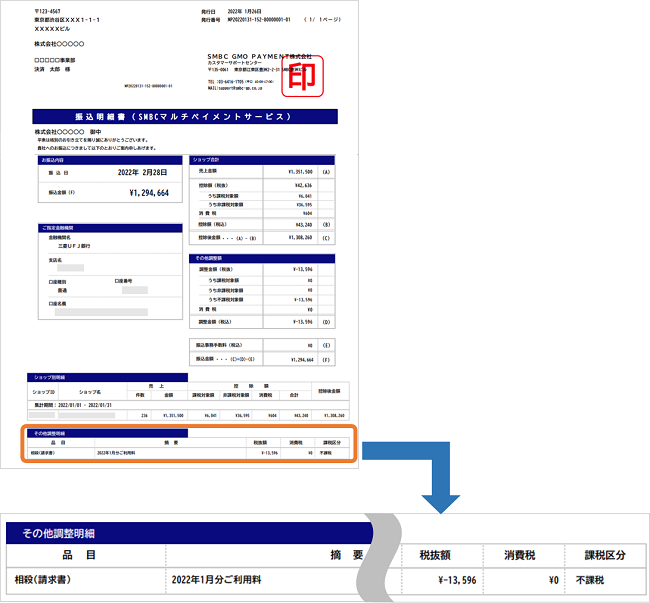Click the (E) marker
Screen dimensions: 650x603
(x=326, y=345)
